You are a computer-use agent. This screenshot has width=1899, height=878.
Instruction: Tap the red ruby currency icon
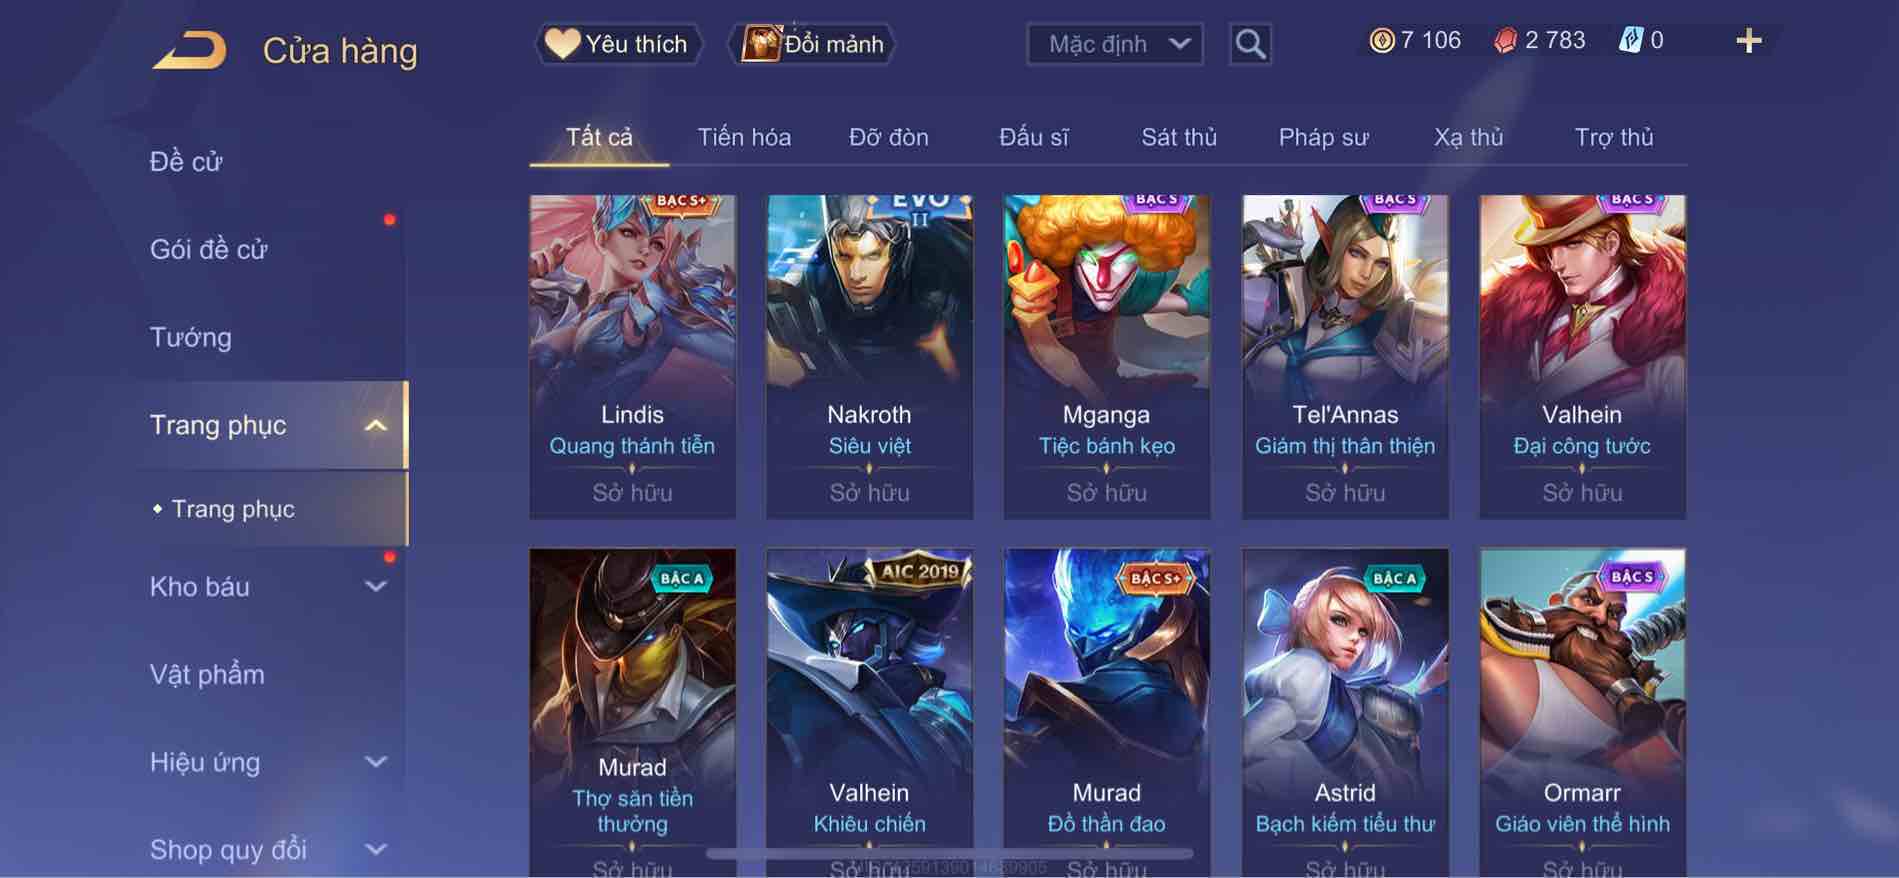coord(1505,41)
